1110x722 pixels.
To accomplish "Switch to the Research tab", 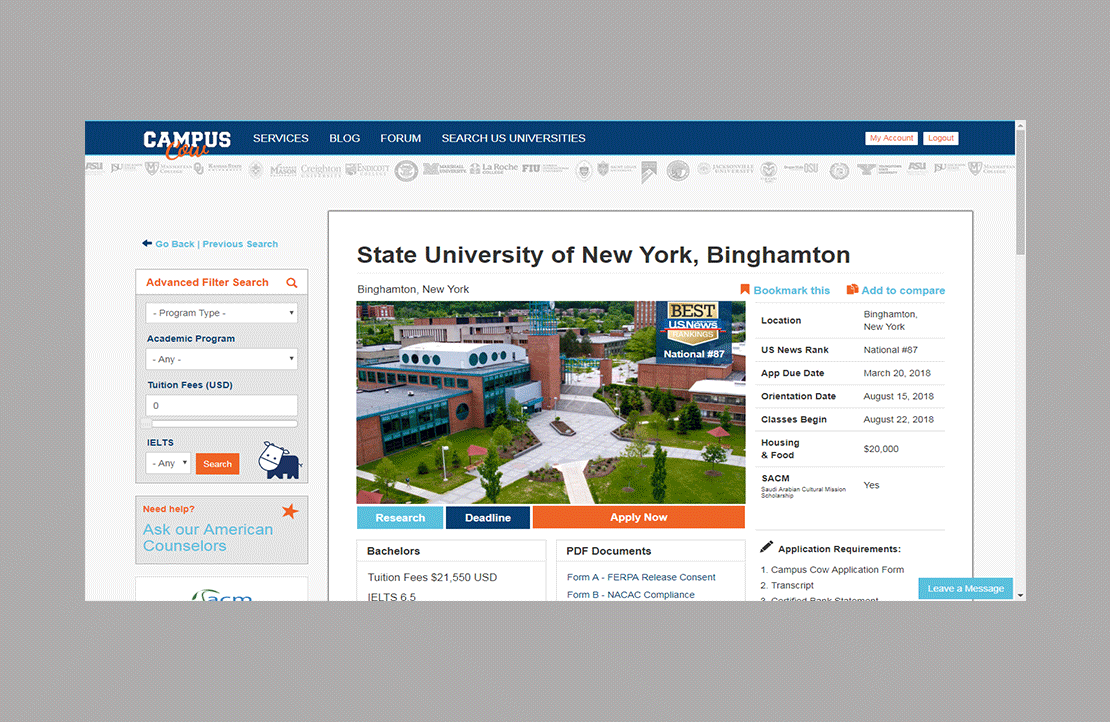I will 400,517.
